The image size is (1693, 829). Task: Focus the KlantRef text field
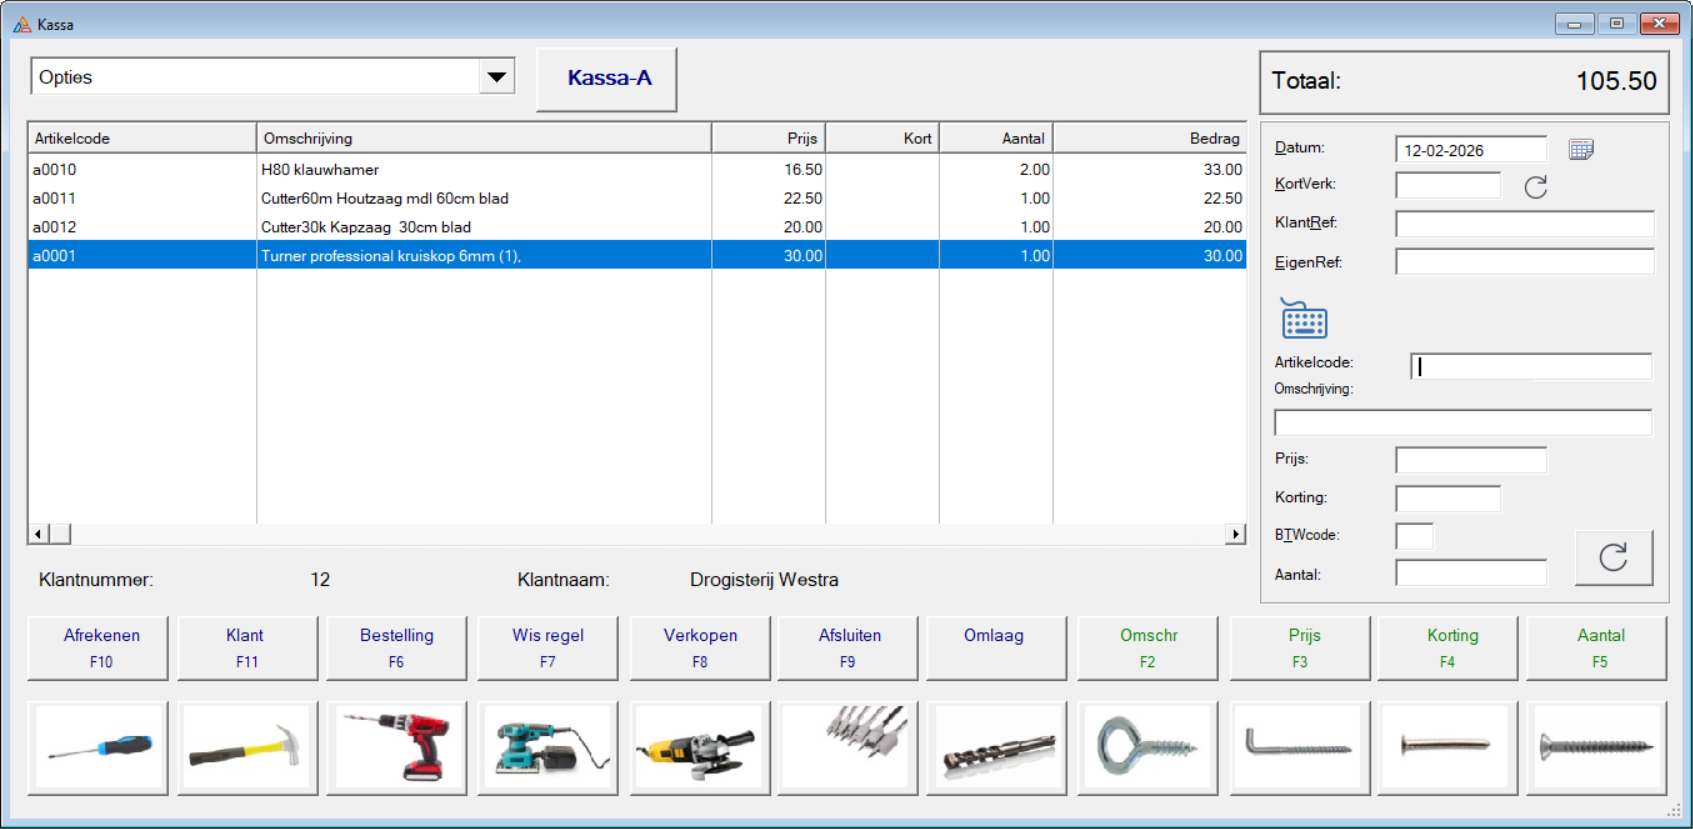point(1524,223)
